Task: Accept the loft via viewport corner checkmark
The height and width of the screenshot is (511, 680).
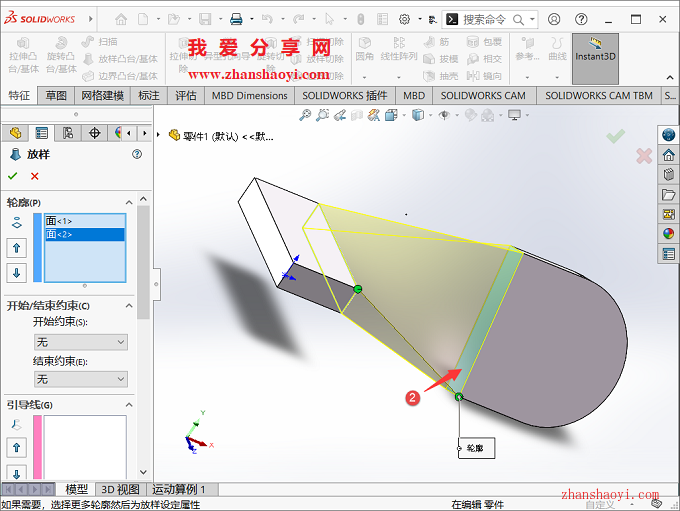Action: 615,136
